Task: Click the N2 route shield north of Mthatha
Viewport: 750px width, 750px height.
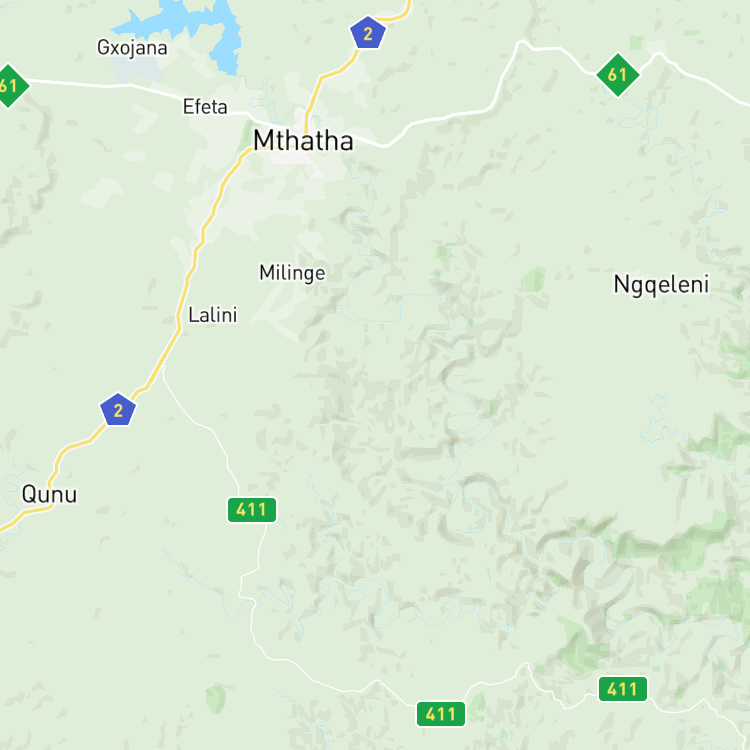Action: pos(367,33)
